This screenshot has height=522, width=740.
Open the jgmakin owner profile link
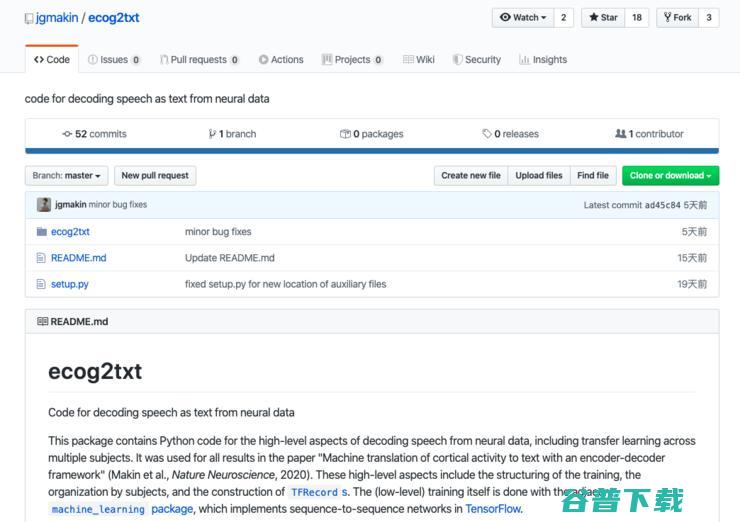click(x=57, y=18)
